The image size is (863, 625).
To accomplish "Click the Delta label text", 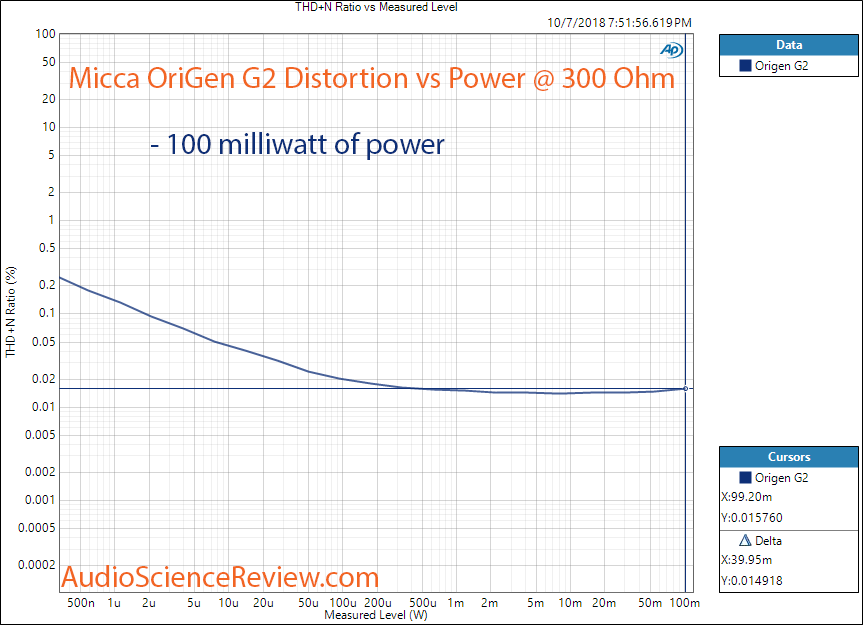I will coord(768,541).
